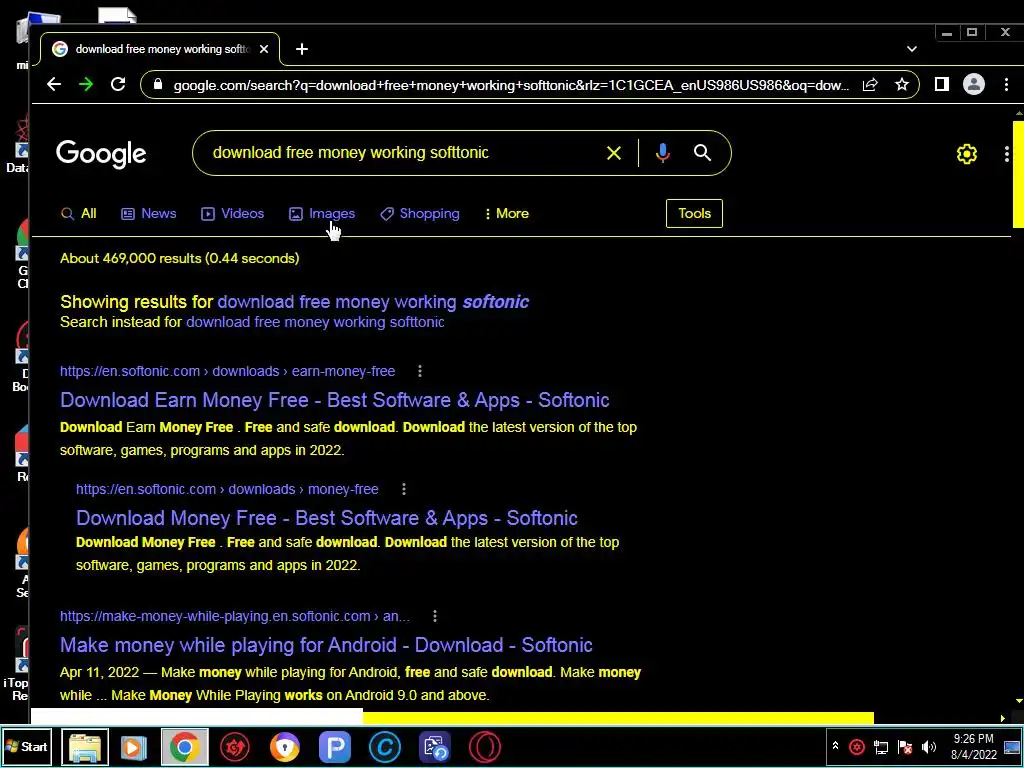Follow corrected 'softonic' results link

pyautogui.click(x=373, y=302)
